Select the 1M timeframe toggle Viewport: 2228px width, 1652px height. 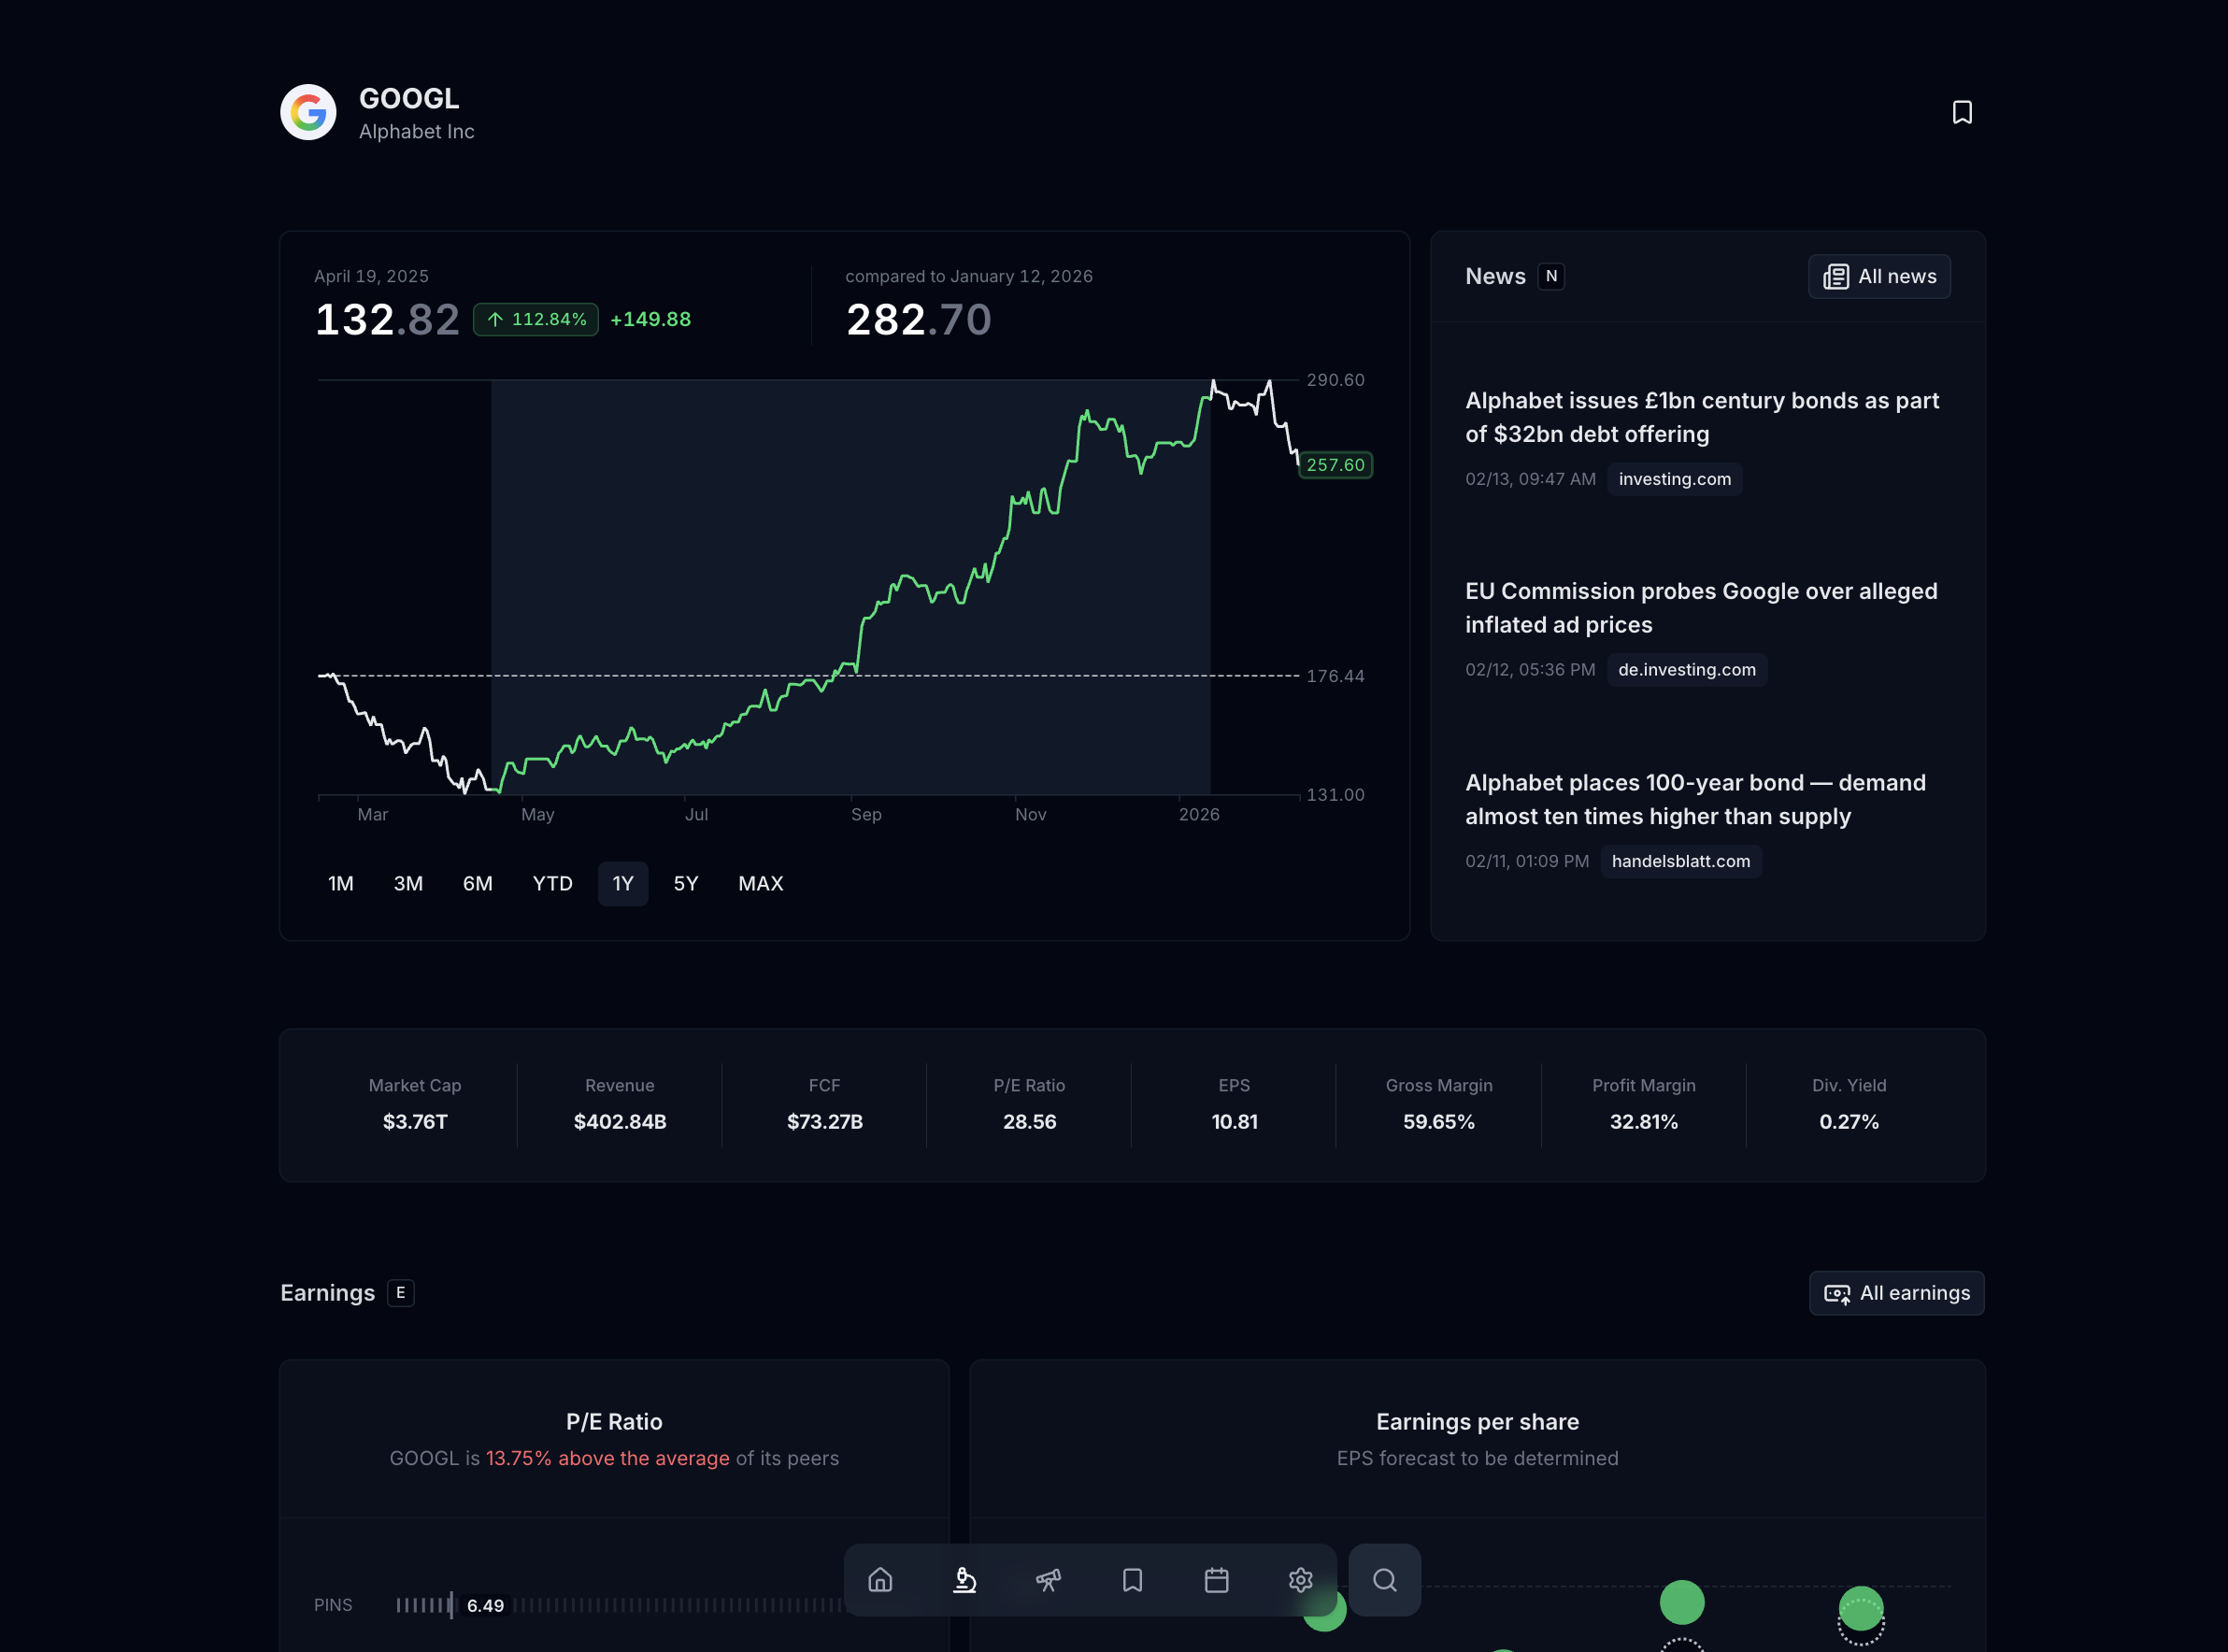340,883
